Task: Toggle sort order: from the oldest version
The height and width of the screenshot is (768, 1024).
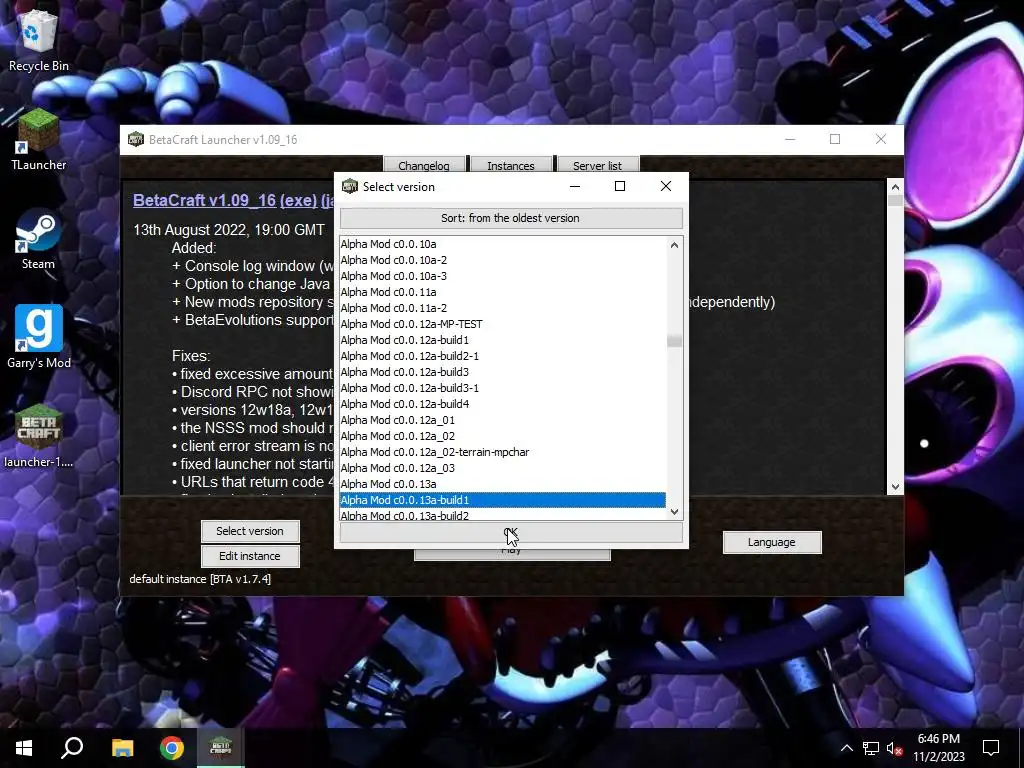Action: tap(511, 218)
